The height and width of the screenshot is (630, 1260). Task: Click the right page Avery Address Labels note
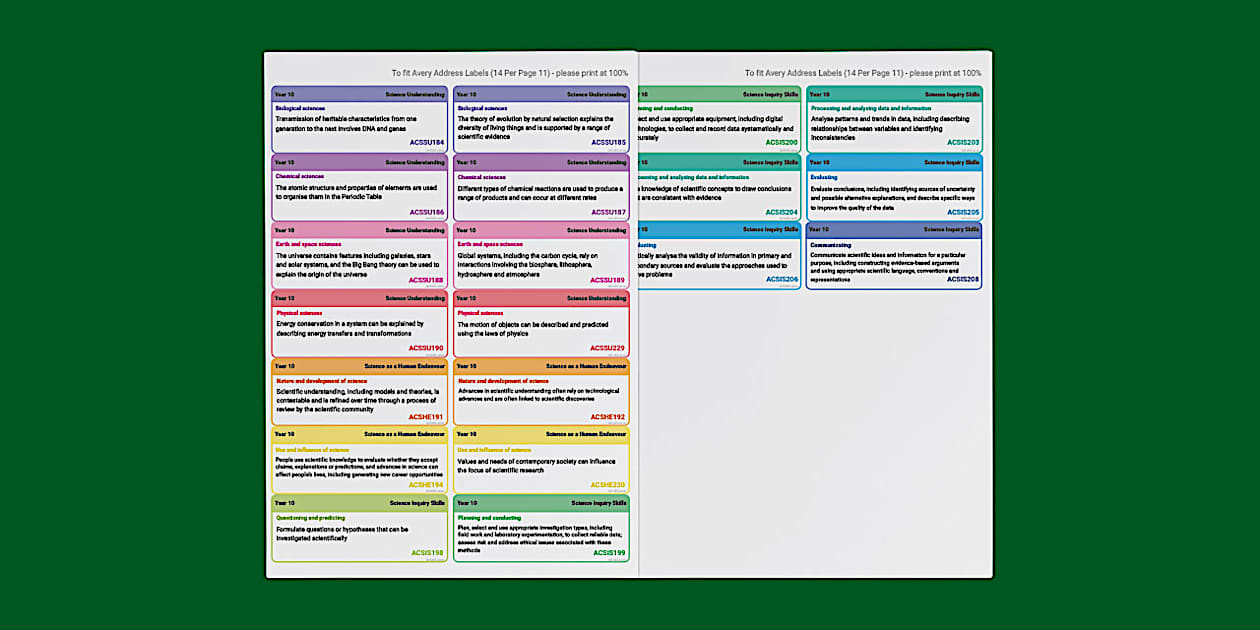point(863,73)
